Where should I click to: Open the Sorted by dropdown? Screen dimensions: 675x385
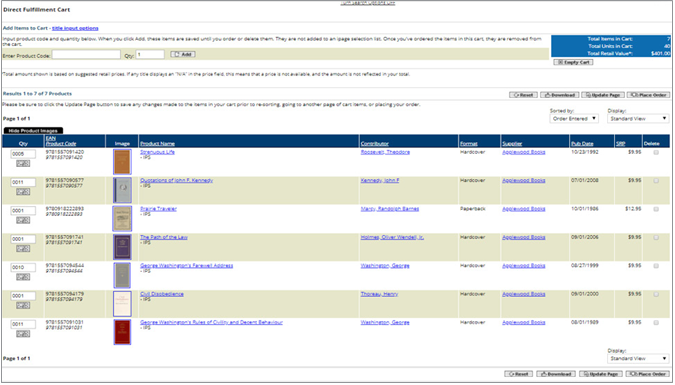tap(574, 118)
